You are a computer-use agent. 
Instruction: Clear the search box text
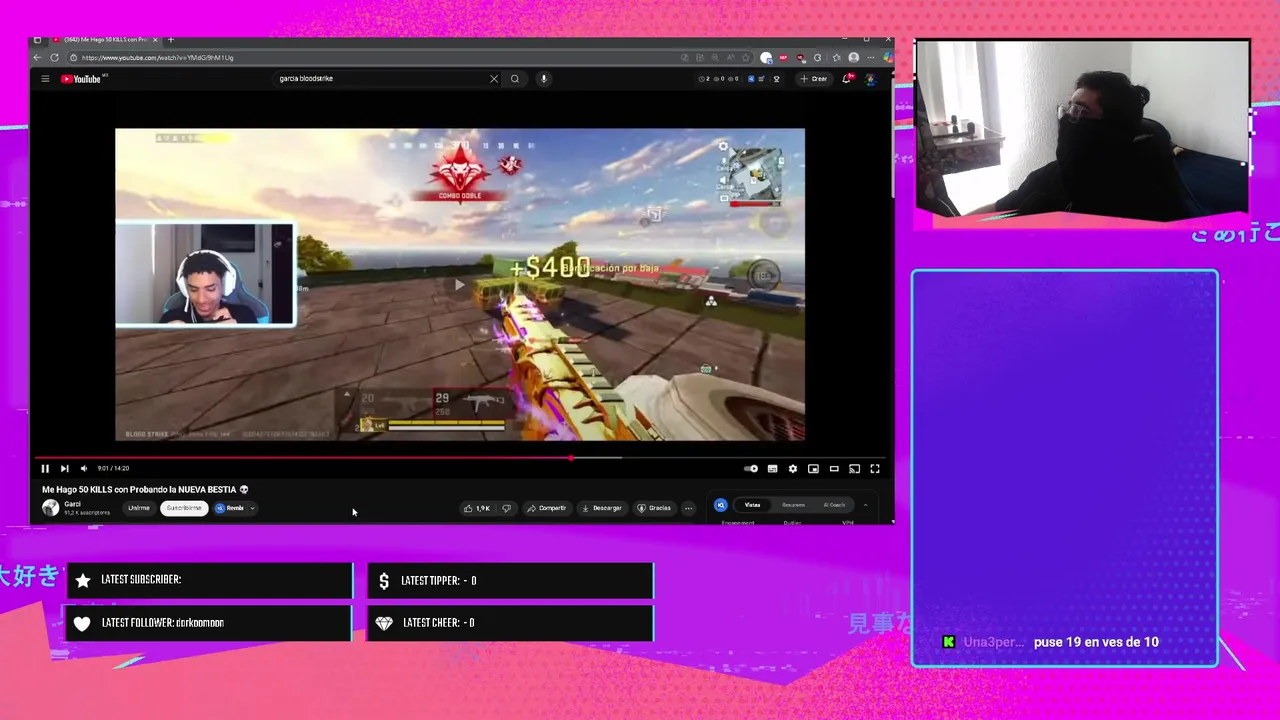click(494, 79)
